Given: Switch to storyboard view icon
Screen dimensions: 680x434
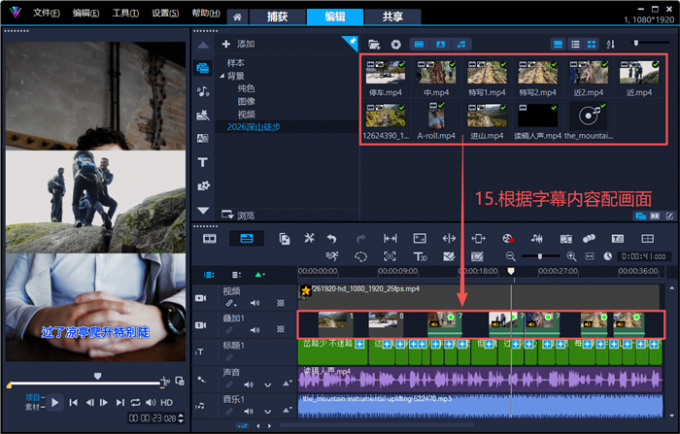Looking at the screenshot, I should tap(209, 238).
